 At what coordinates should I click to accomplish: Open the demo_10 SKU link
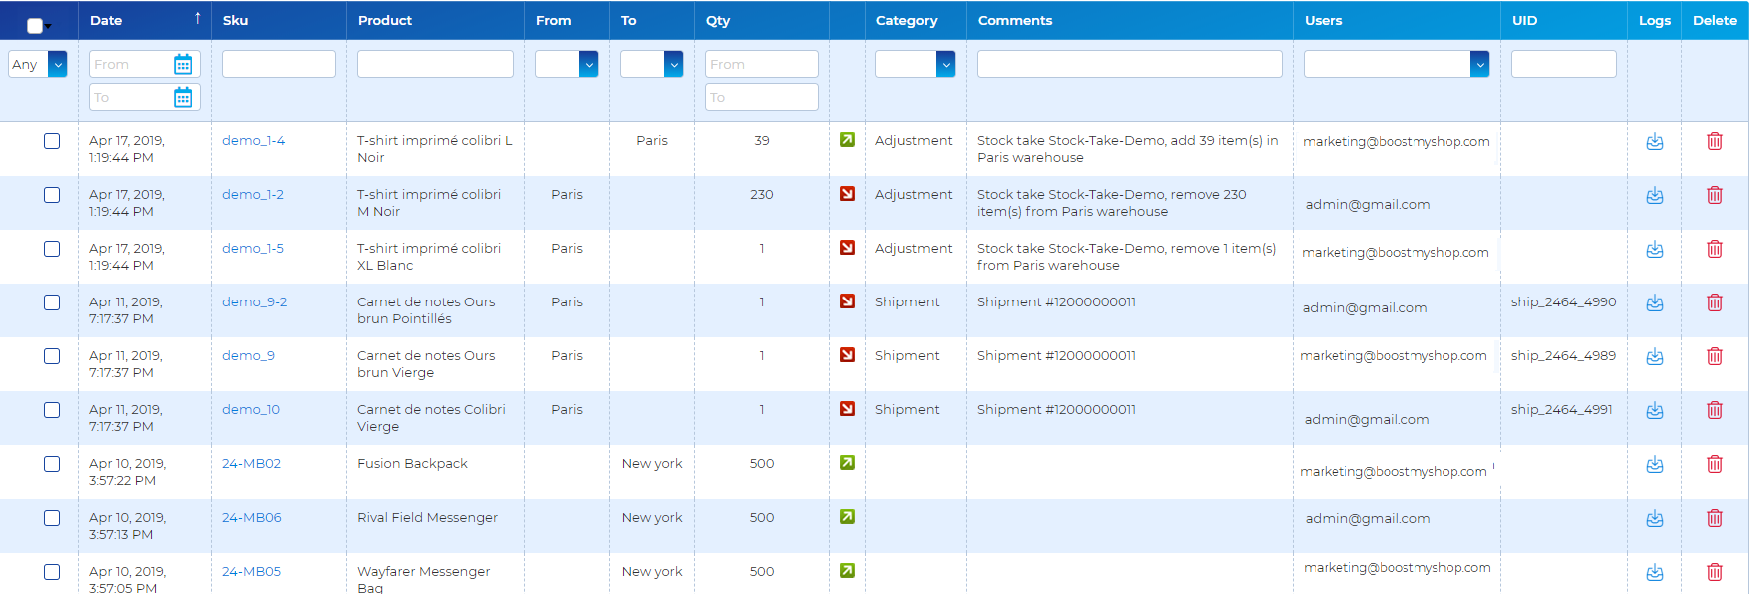pyautogui.click(x=251, y=409)
